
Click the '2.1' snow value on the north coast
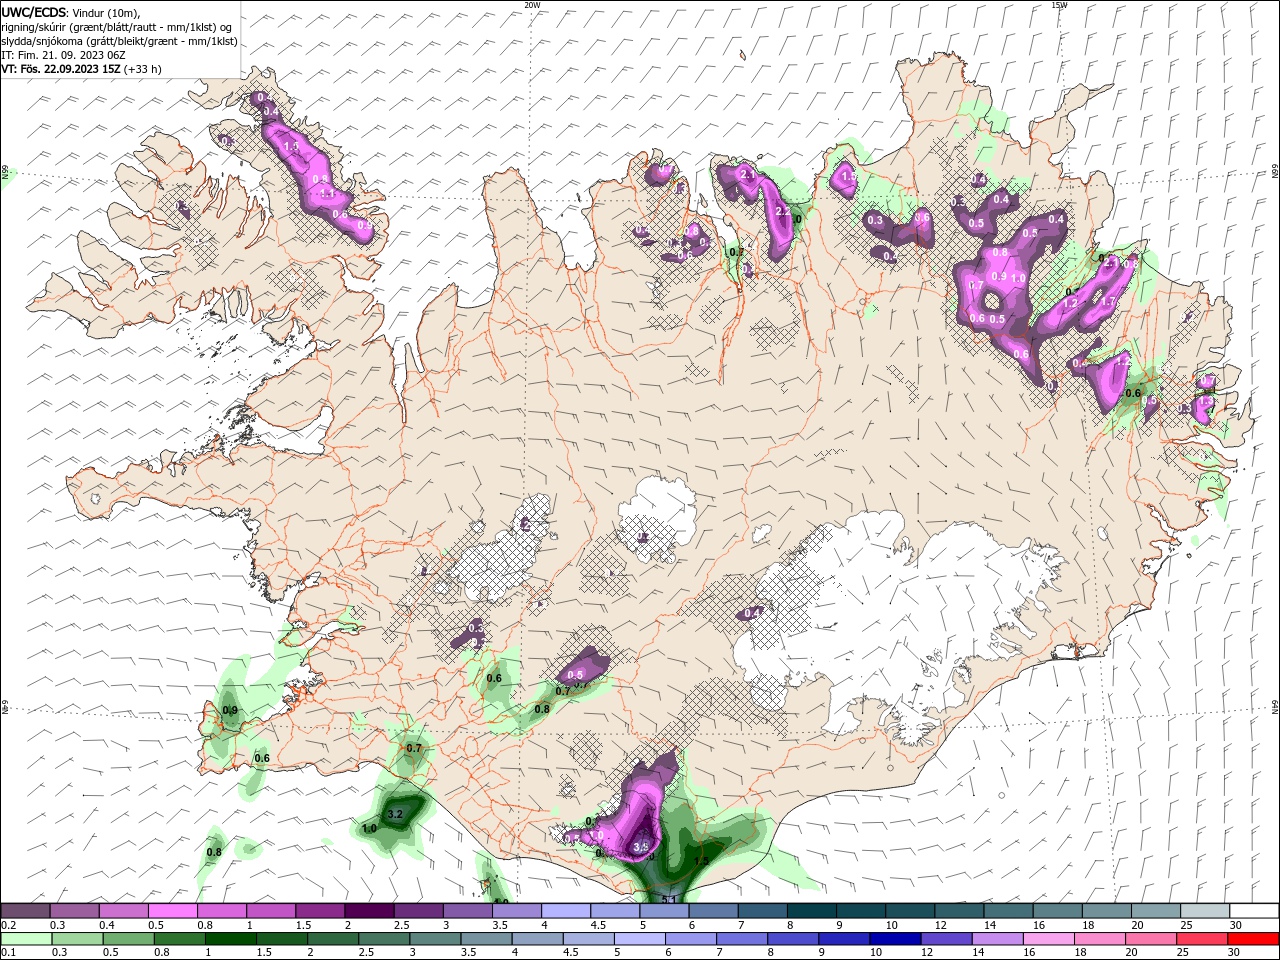click(x=747, y=174)
